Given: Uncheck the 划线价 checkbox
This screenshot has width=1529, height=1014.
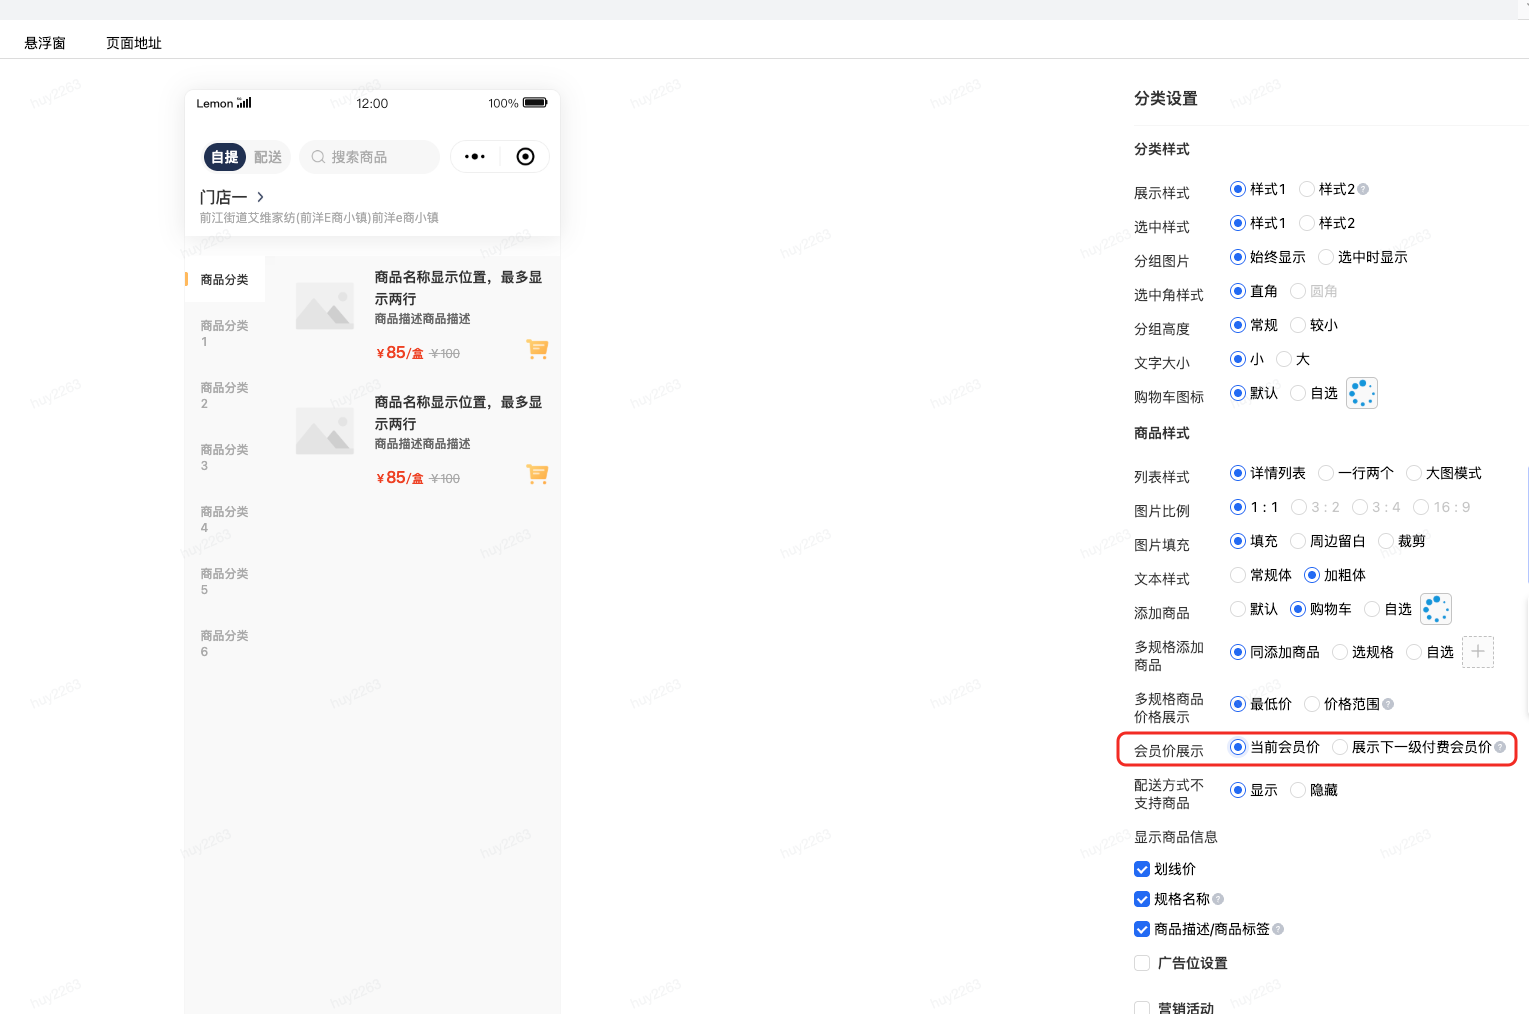Looking at the screenshot, I should click(x=1142, y=869).
